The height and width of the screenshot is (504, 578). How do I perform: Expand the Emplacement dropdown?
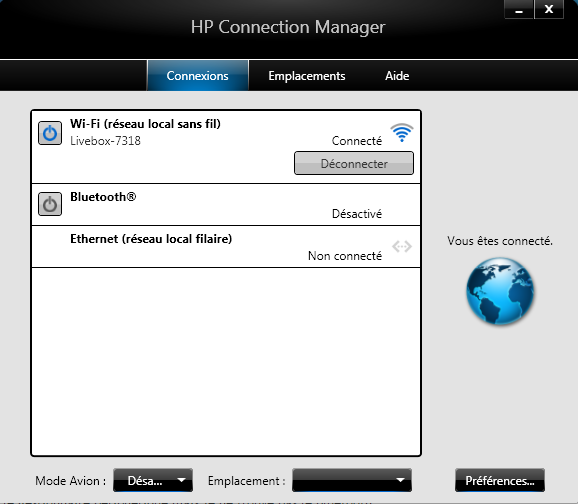click(352, 480)
